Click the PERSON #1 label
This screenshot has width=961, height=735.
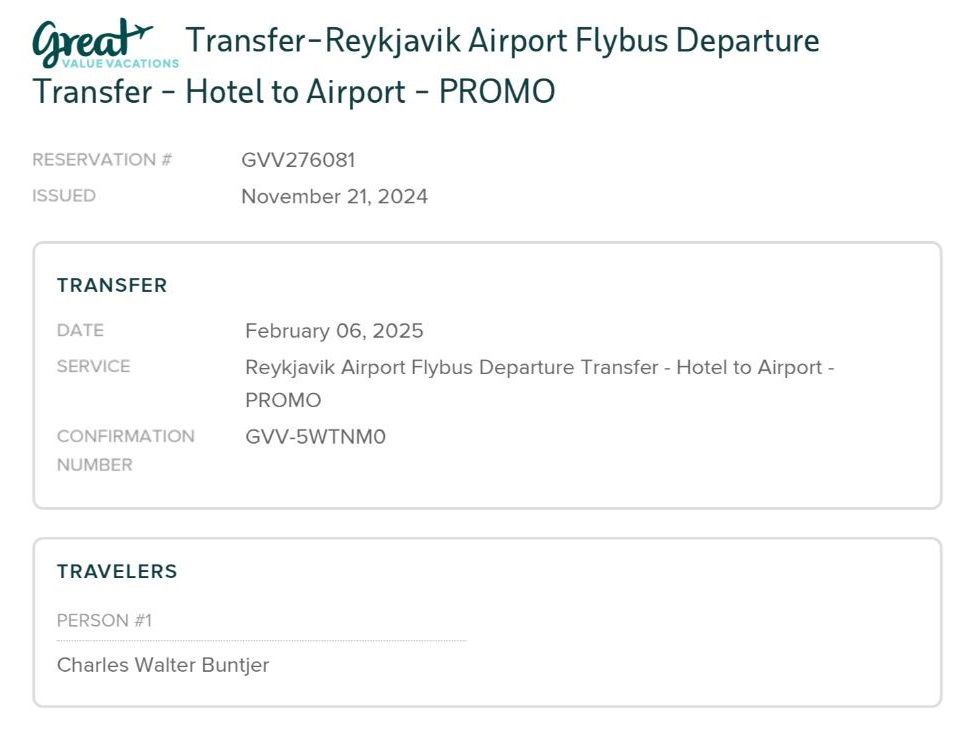click(x=104, y=621)
